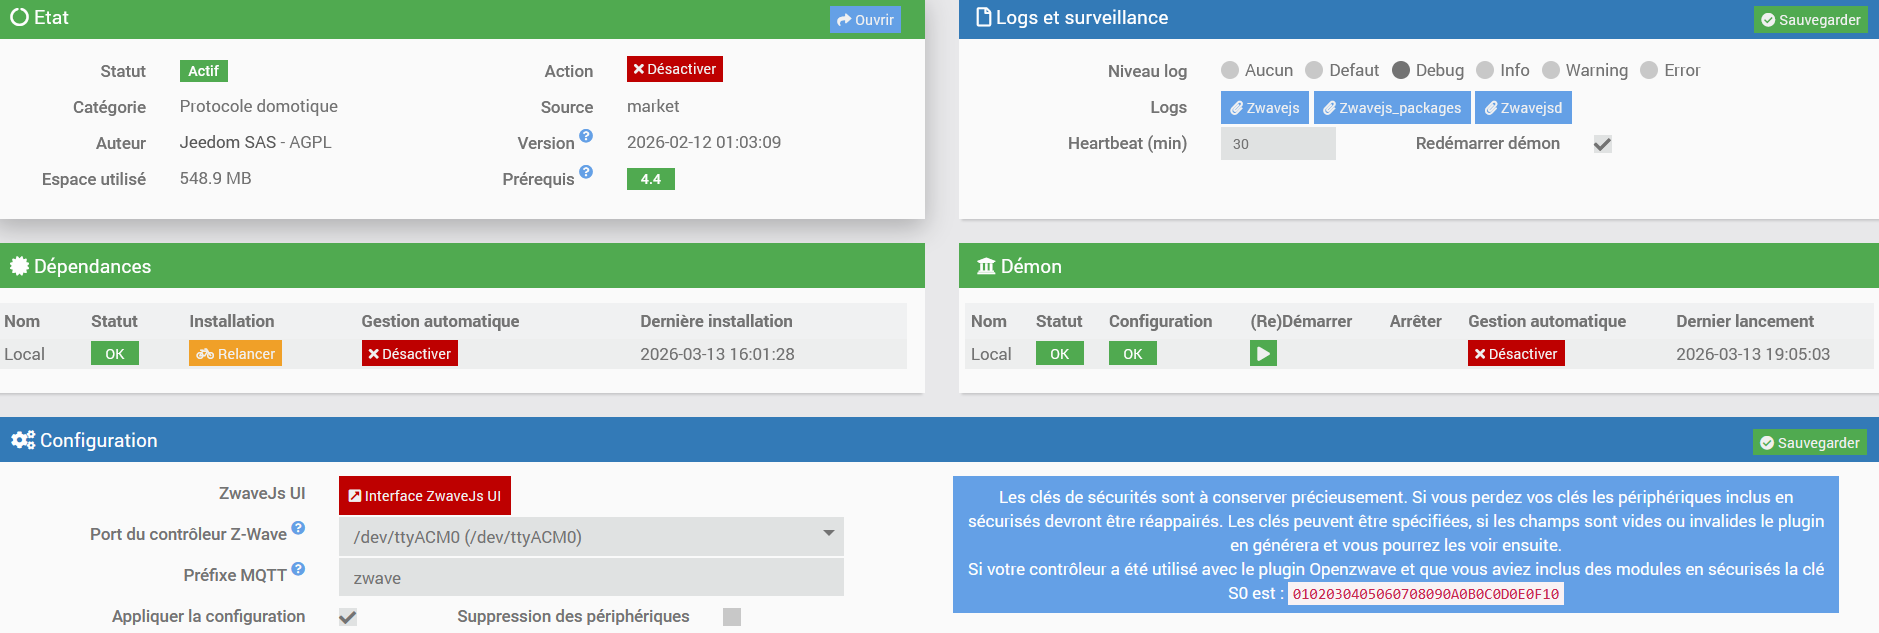Click the Prérequis help question icon

click(586, 172)
